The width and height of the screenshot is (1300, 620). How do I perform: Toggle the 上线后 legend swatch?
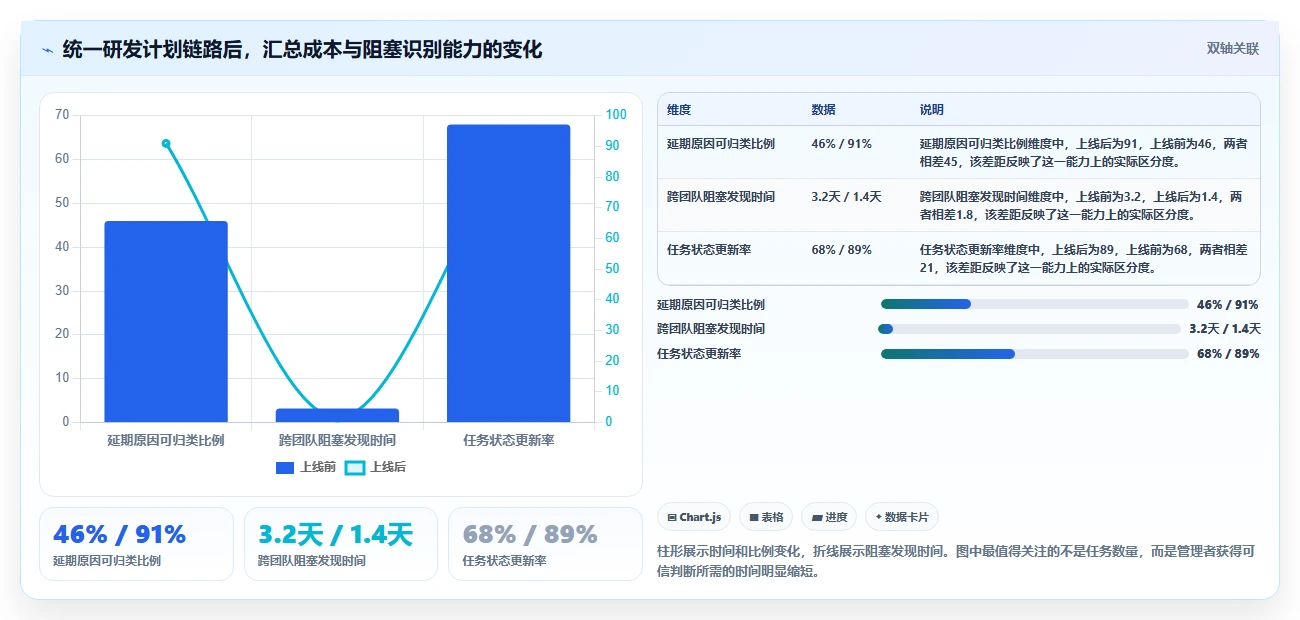click(355, 467)
